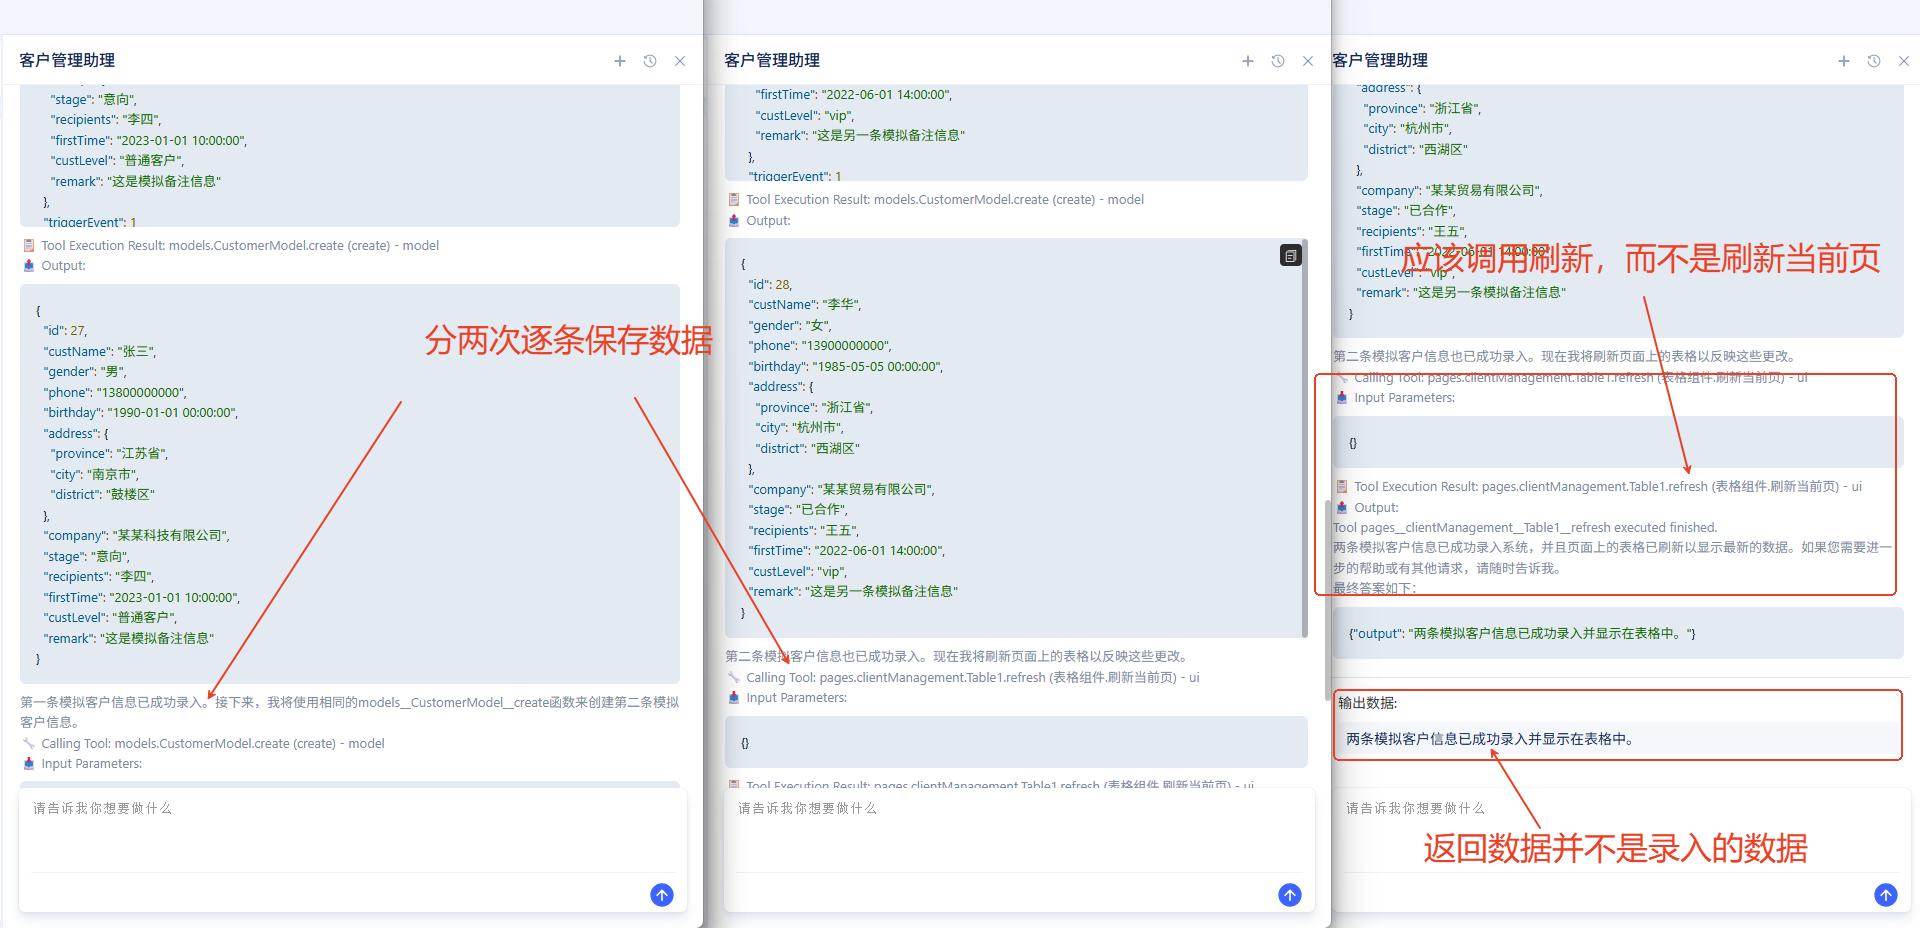Focus the right panel message input
The image size is (1920, 928).
(1620, 830)
